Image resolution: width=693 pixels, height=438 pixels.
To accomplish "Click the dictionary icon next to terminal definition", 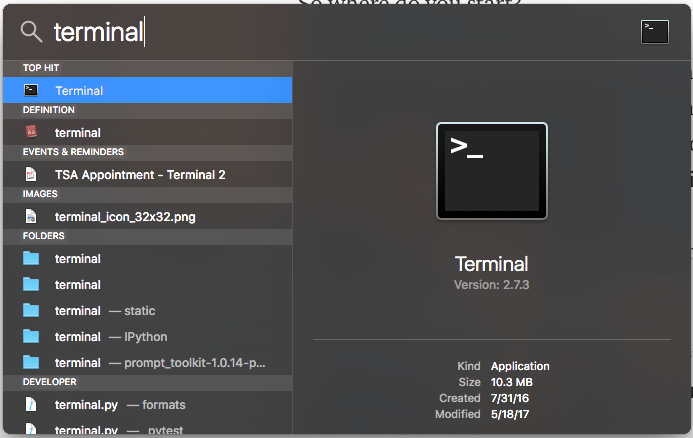I will tap(31, 132).
